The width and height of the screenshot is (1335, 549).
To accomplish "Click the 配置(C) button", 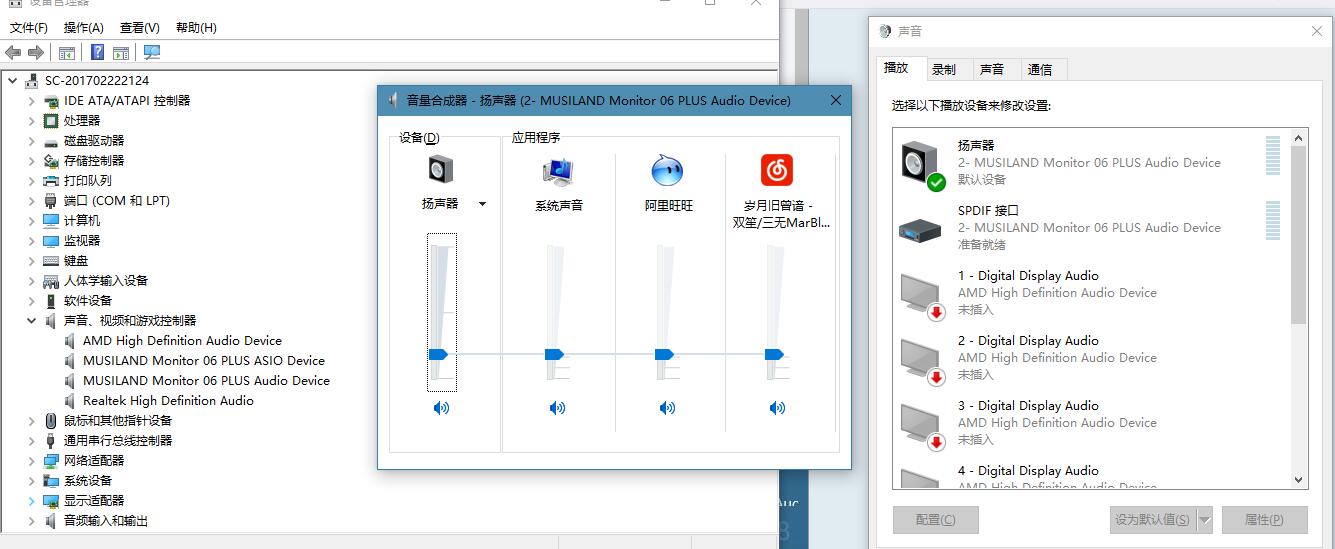I will (x=935, y=520).
